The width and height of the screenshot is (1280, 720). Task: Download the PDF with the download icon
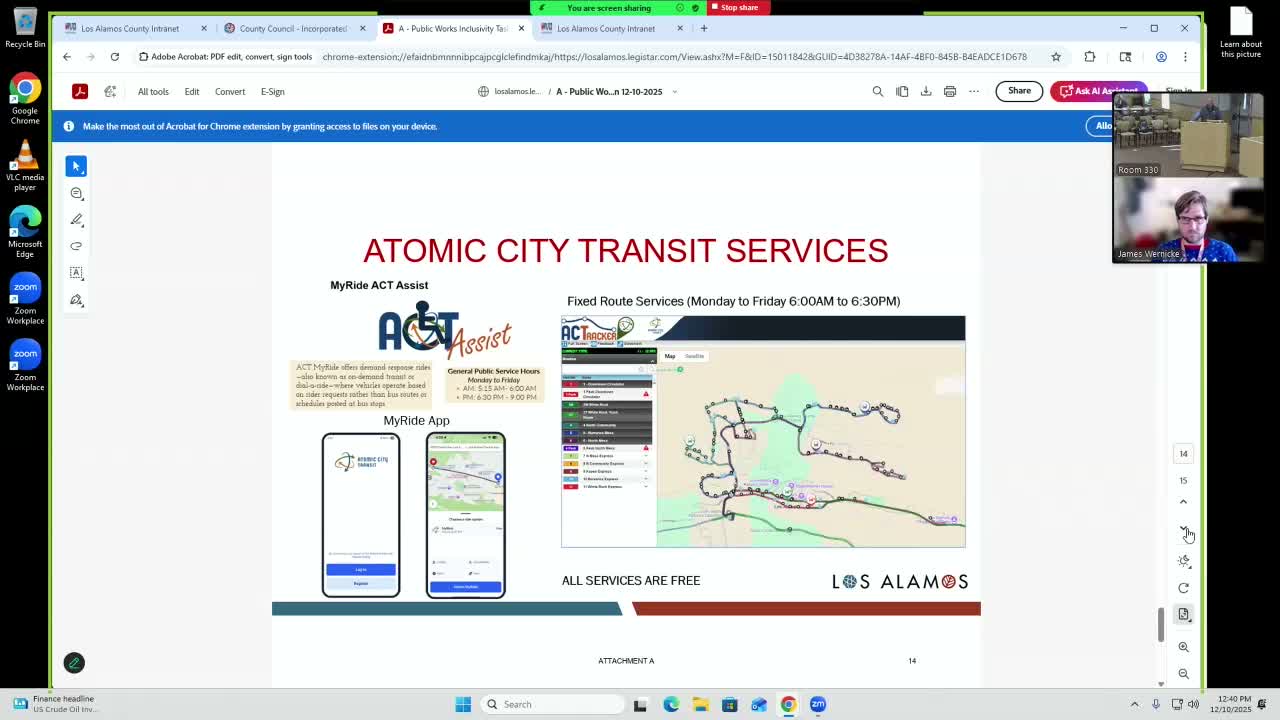pos(926,91)
